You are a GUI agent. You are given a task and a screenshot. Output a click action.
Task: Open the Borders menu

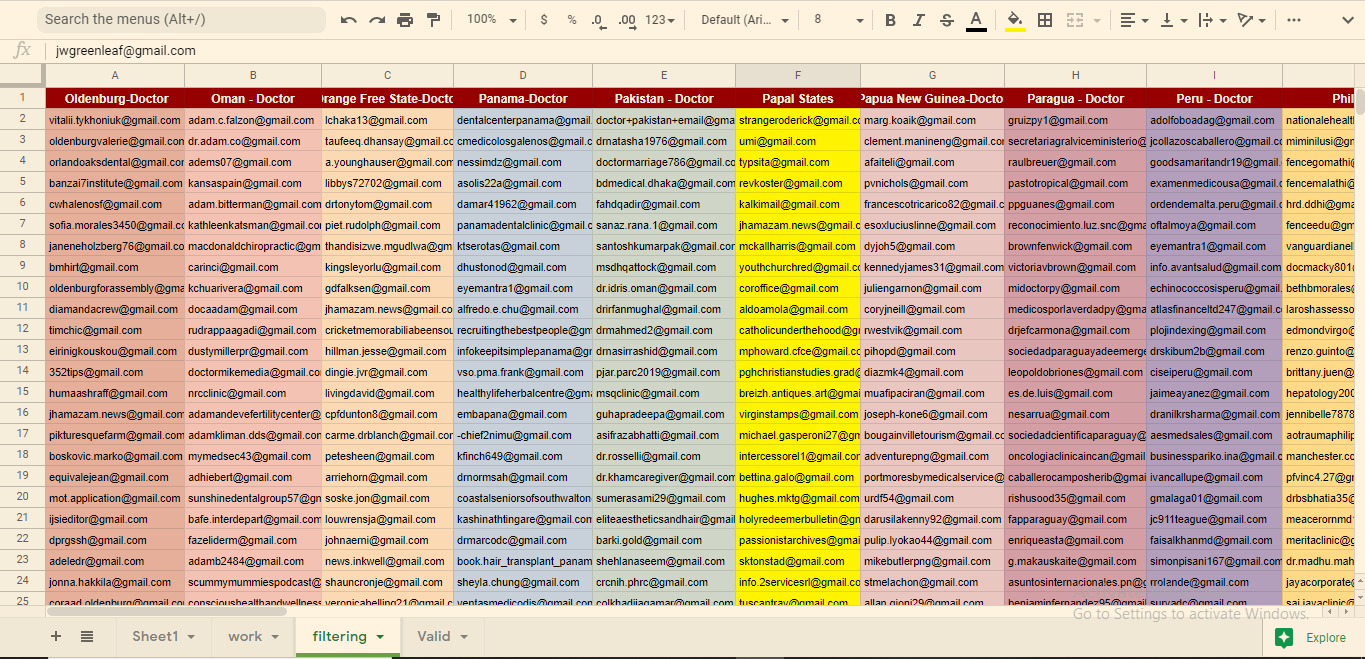[1044, 19]
